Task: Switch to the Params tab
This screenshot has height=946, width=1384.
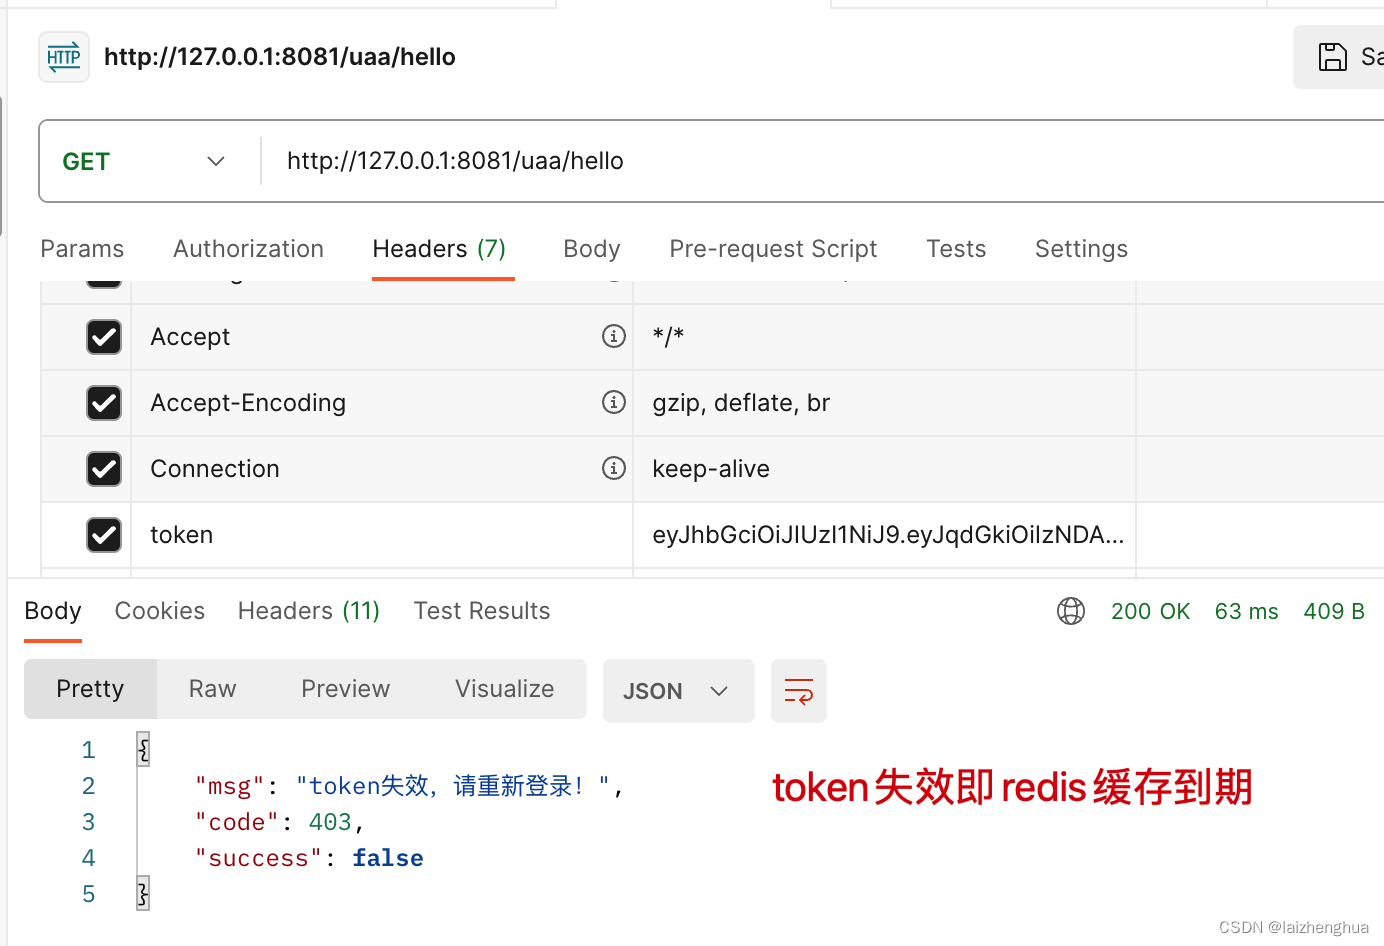Action: (82, 249)
